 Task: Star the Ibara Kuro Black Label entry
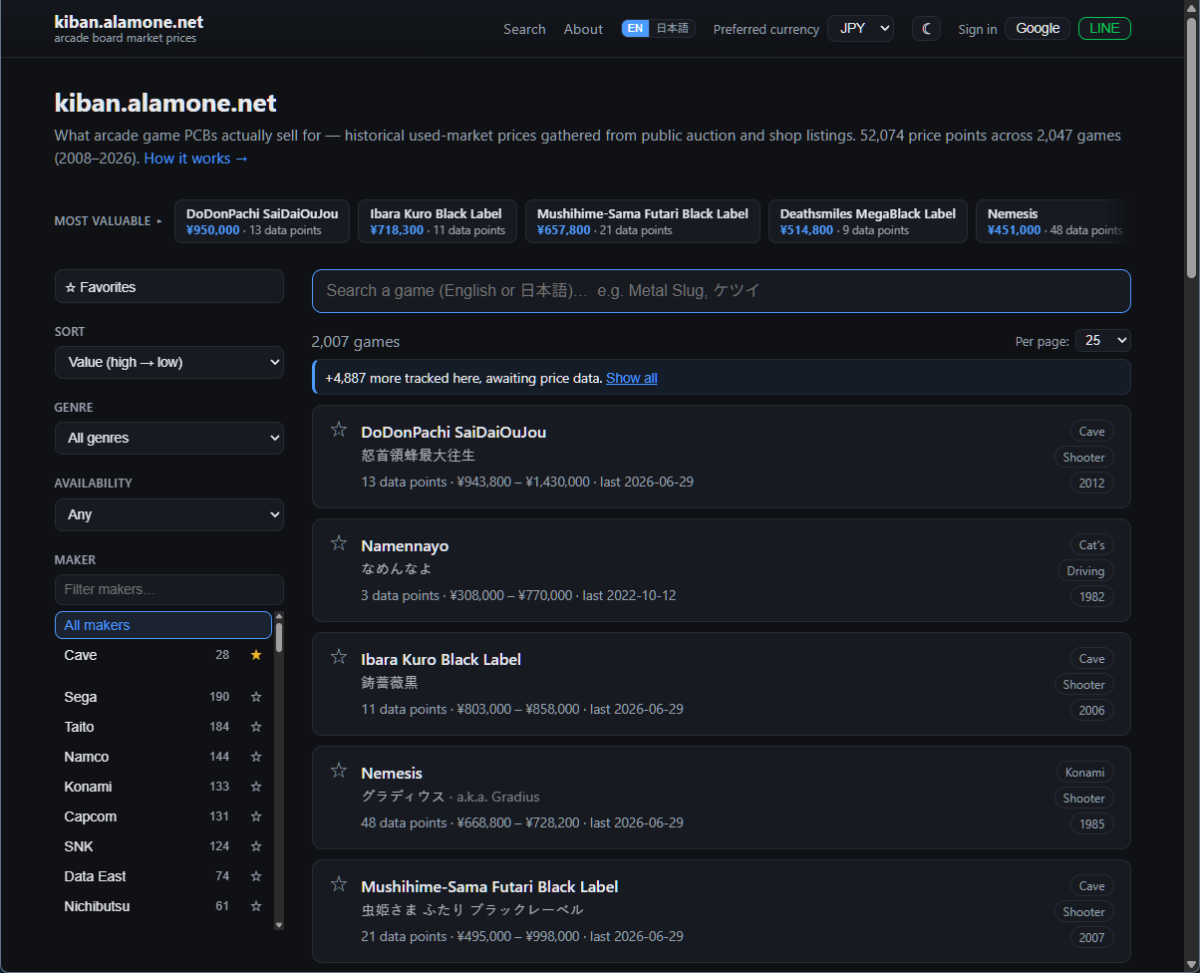[339, 657]
